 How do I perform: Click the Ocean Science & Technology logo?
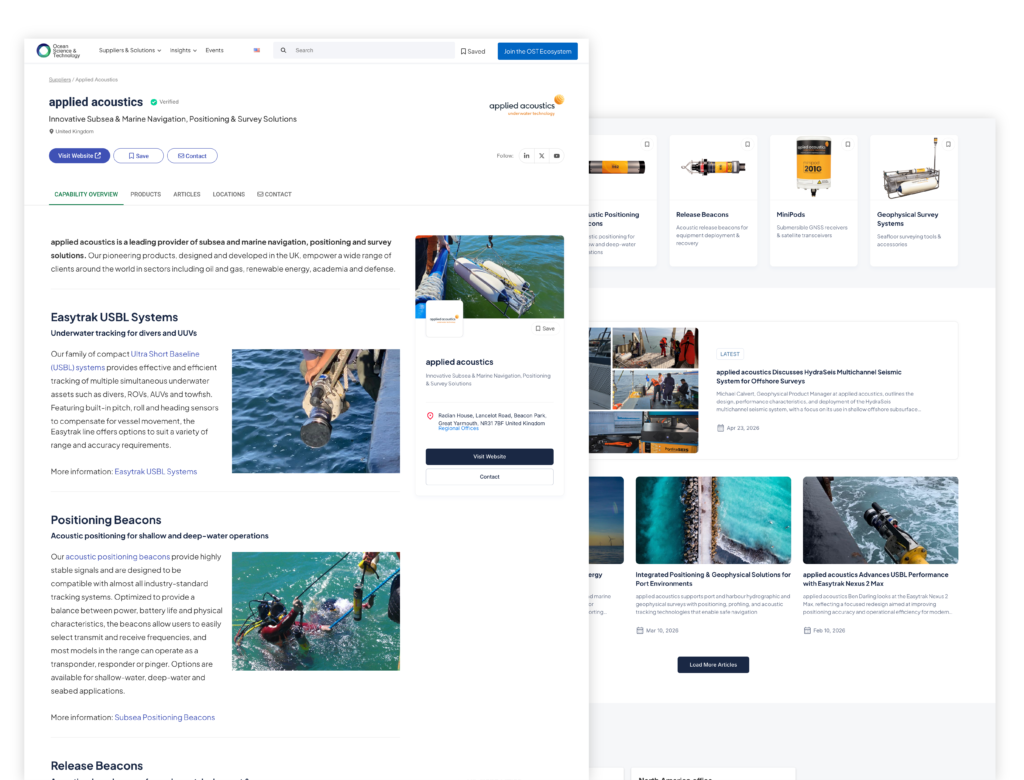(57, 50)
